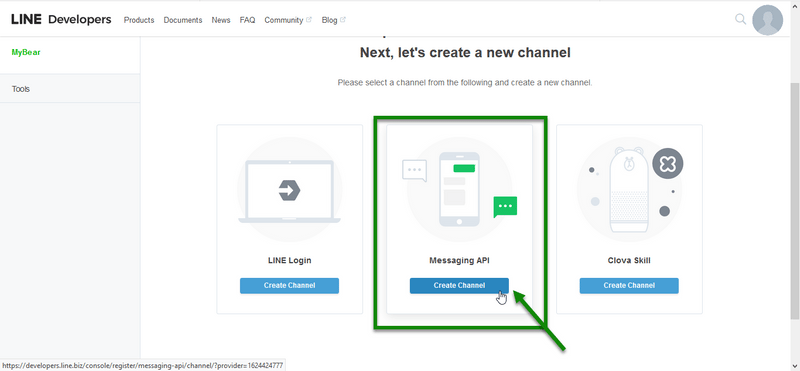Click the LINE Developers logo

tap(61, 20)
